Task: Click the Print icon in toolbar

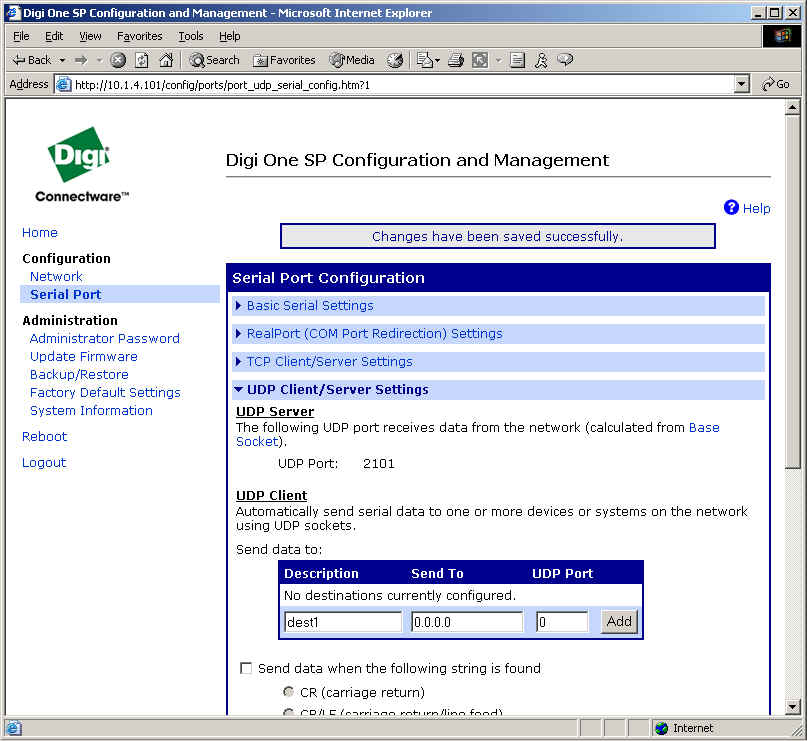Action: (x=455, y=60)
